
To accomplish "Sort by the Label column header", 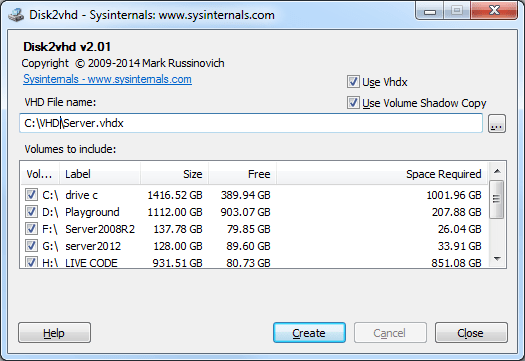I will [100, 174].
